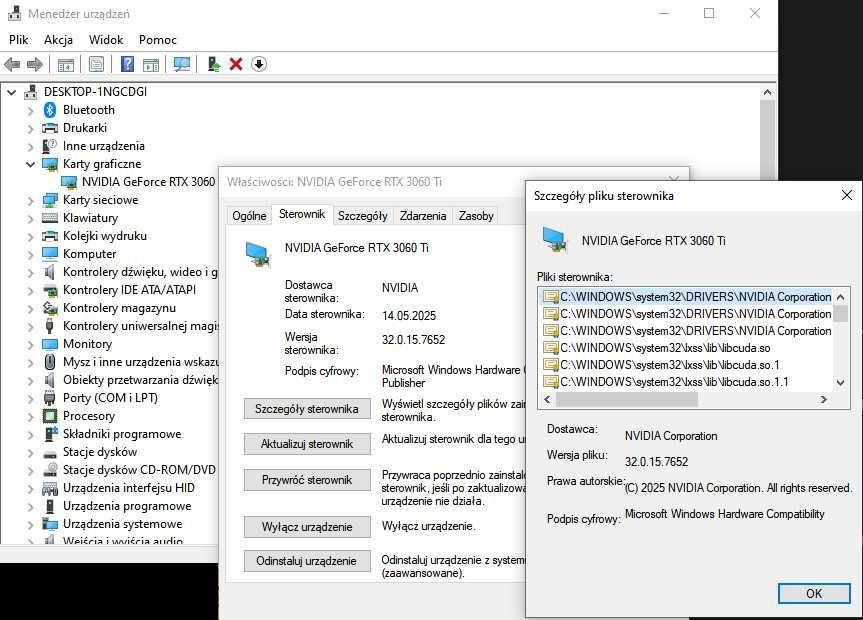The width and height of the screenshot is (863, 620).
Task: Expand the Inne urządzenia category
Action: pyautogui.click(x=30, y=146)
